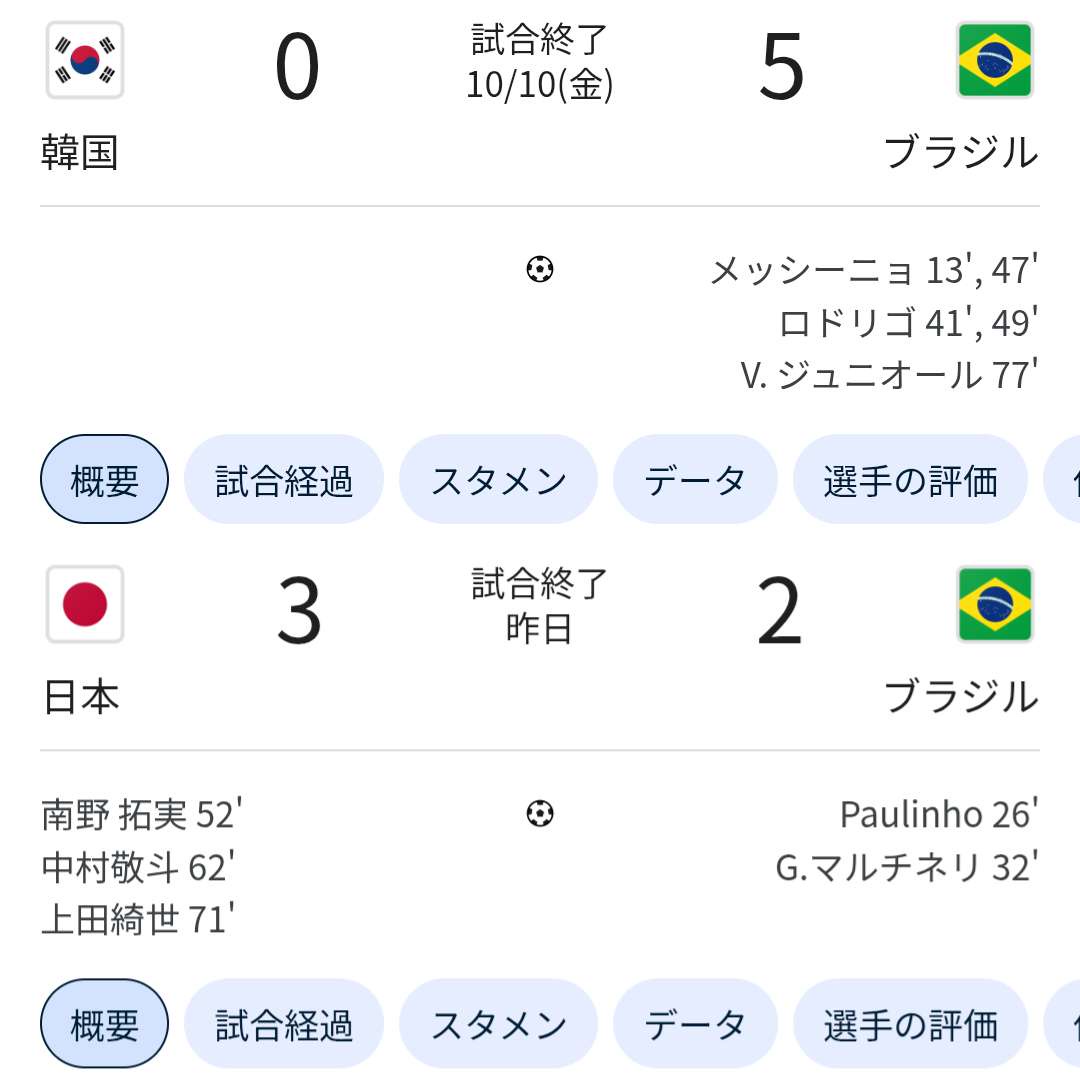Image resolution: width=1080 pixels, height=1077 pixels.
Task: Show 選手の評価 tab for Korea–Brazil match
Action: tap(910, 480)
